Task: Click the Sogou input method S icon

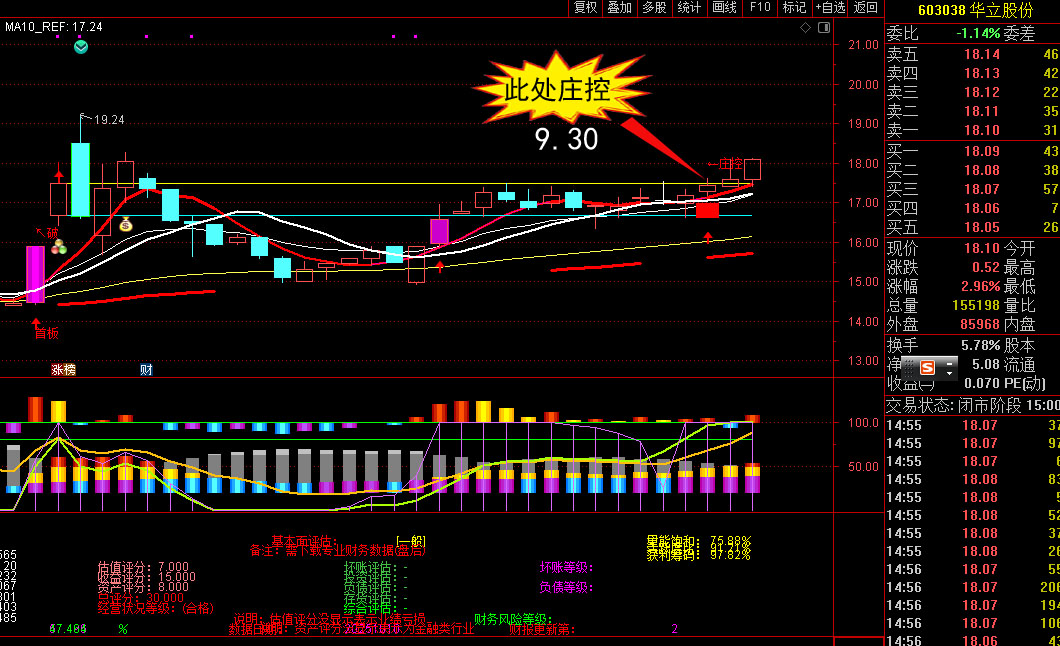Action: [x=927, y=367]
